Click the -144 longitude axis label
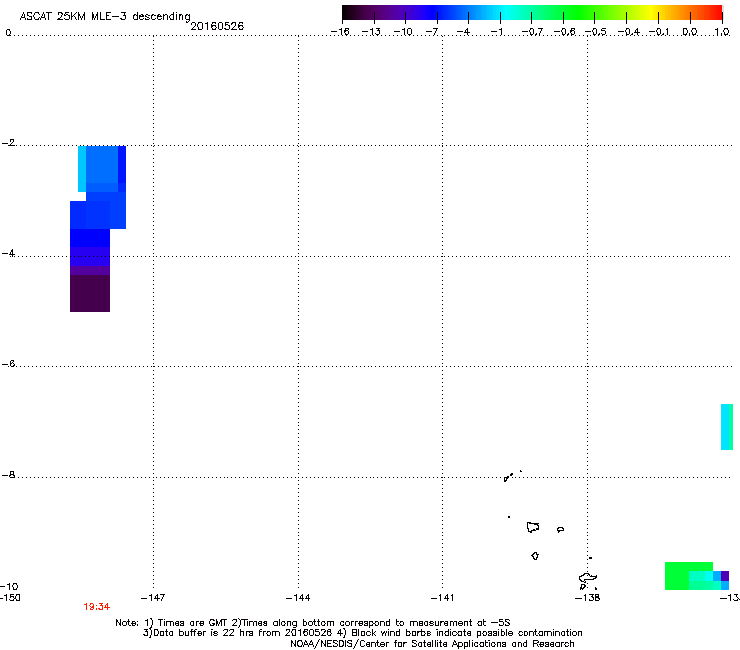This screenshot has width=740, height=650. pos(298,598)
